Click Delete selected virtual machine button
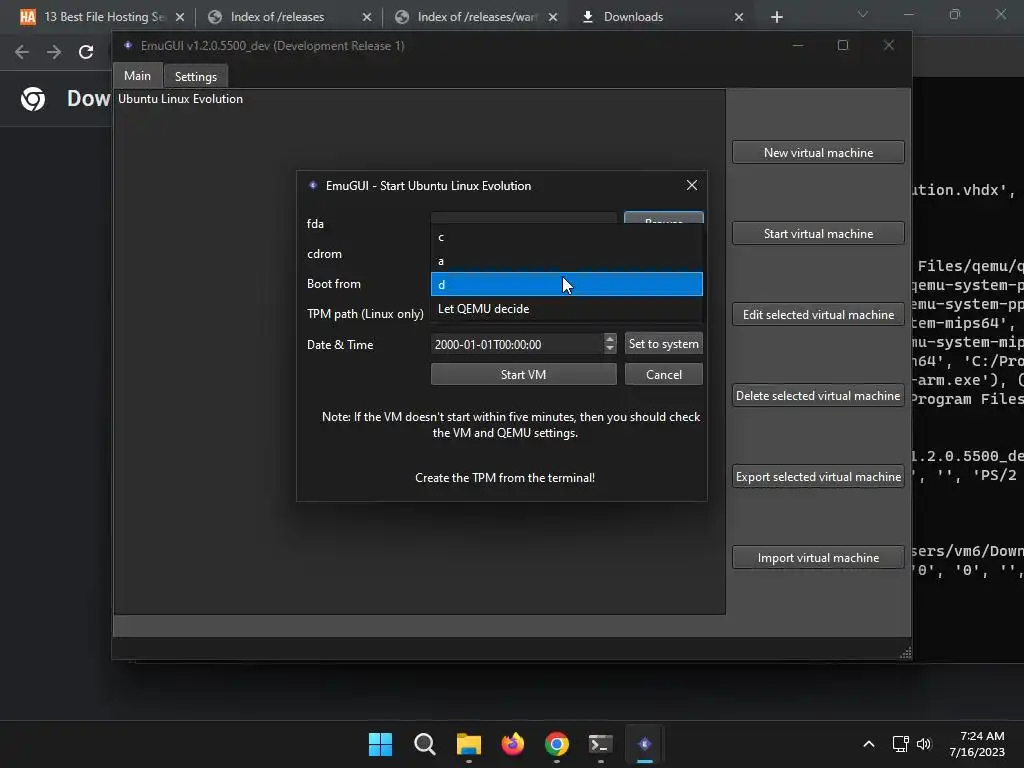This screenshot has height=768, width=1024. tap(818, 395)
